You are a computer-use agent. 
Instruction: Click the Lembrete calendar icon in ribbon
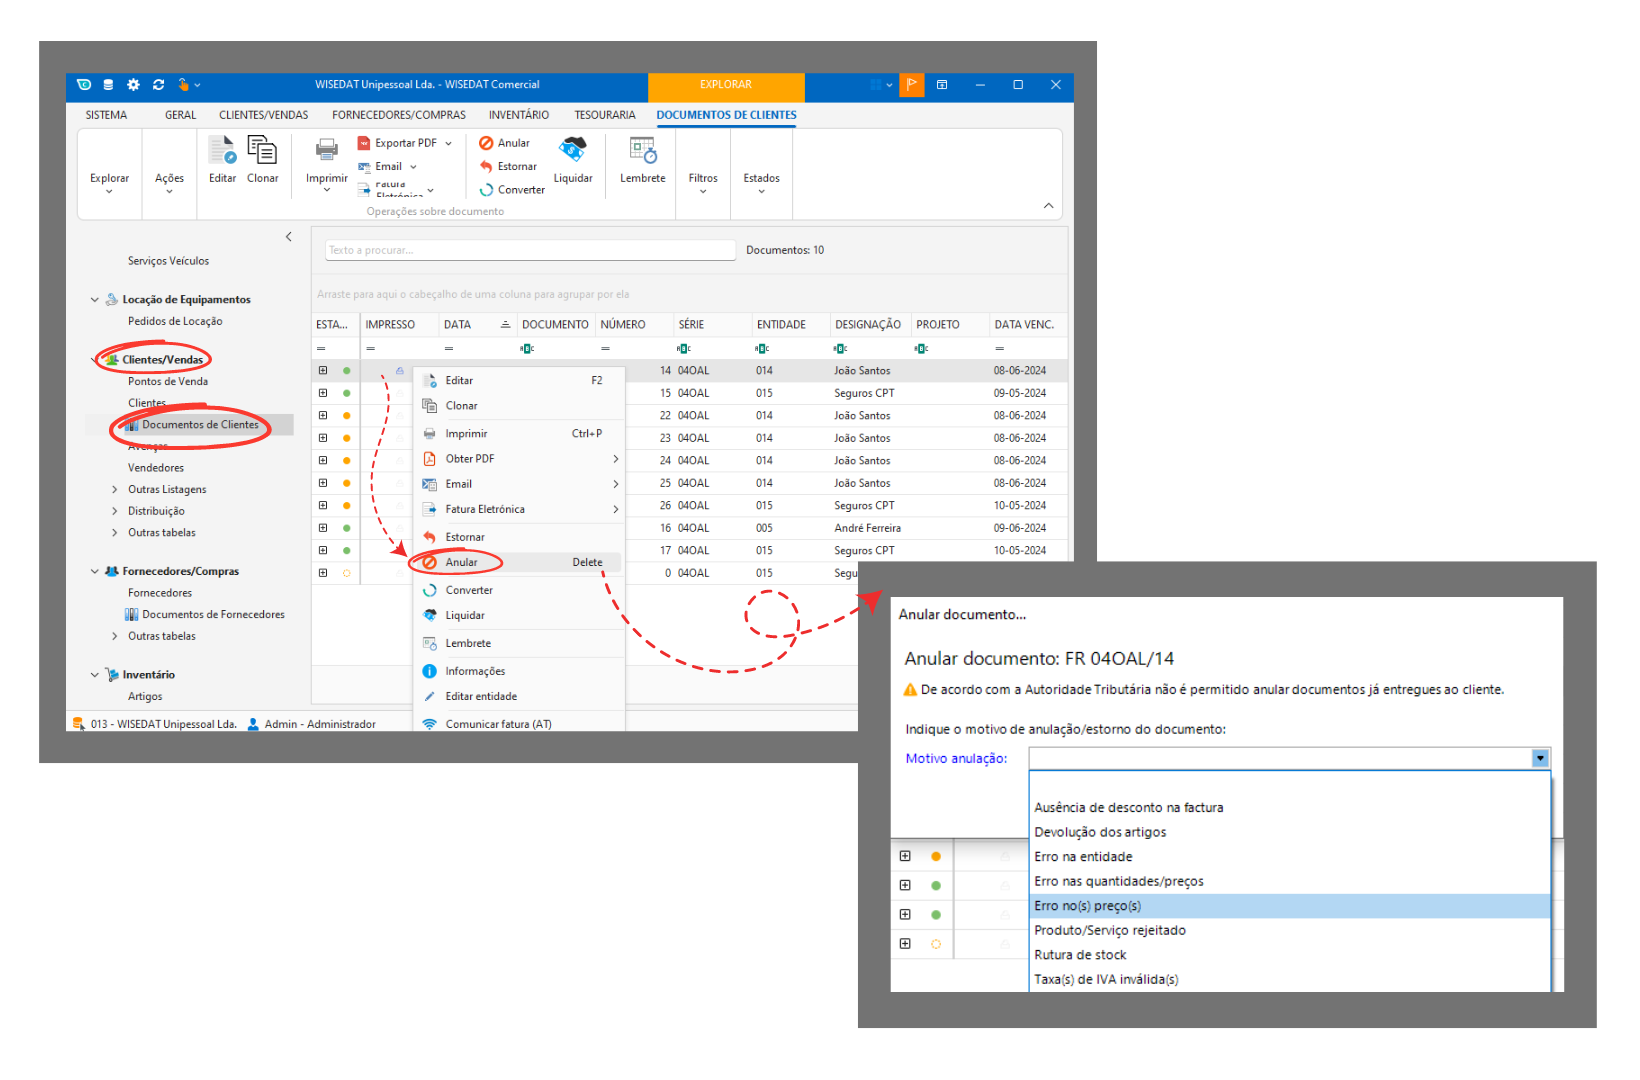click(x=642, y=151)
